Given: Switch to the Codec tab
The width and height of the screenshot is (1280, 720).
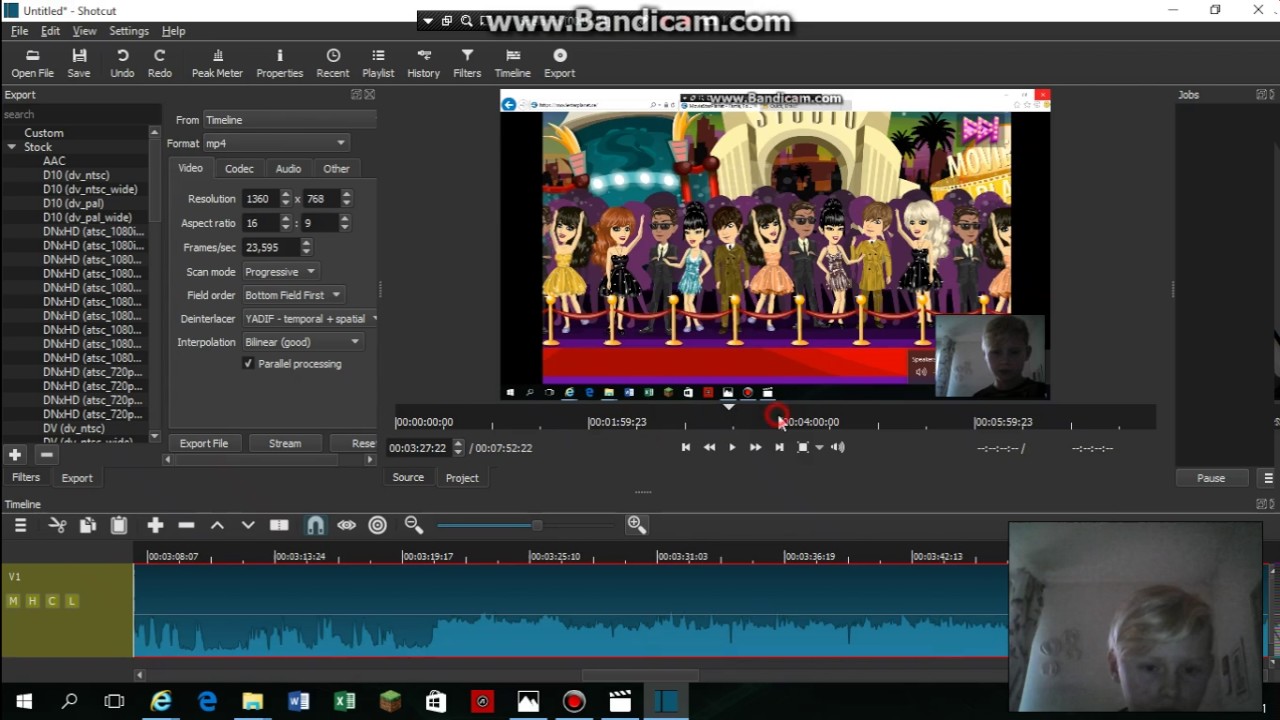Looking at the screenshot, I should pyautogui.click(x=239, y=169).
